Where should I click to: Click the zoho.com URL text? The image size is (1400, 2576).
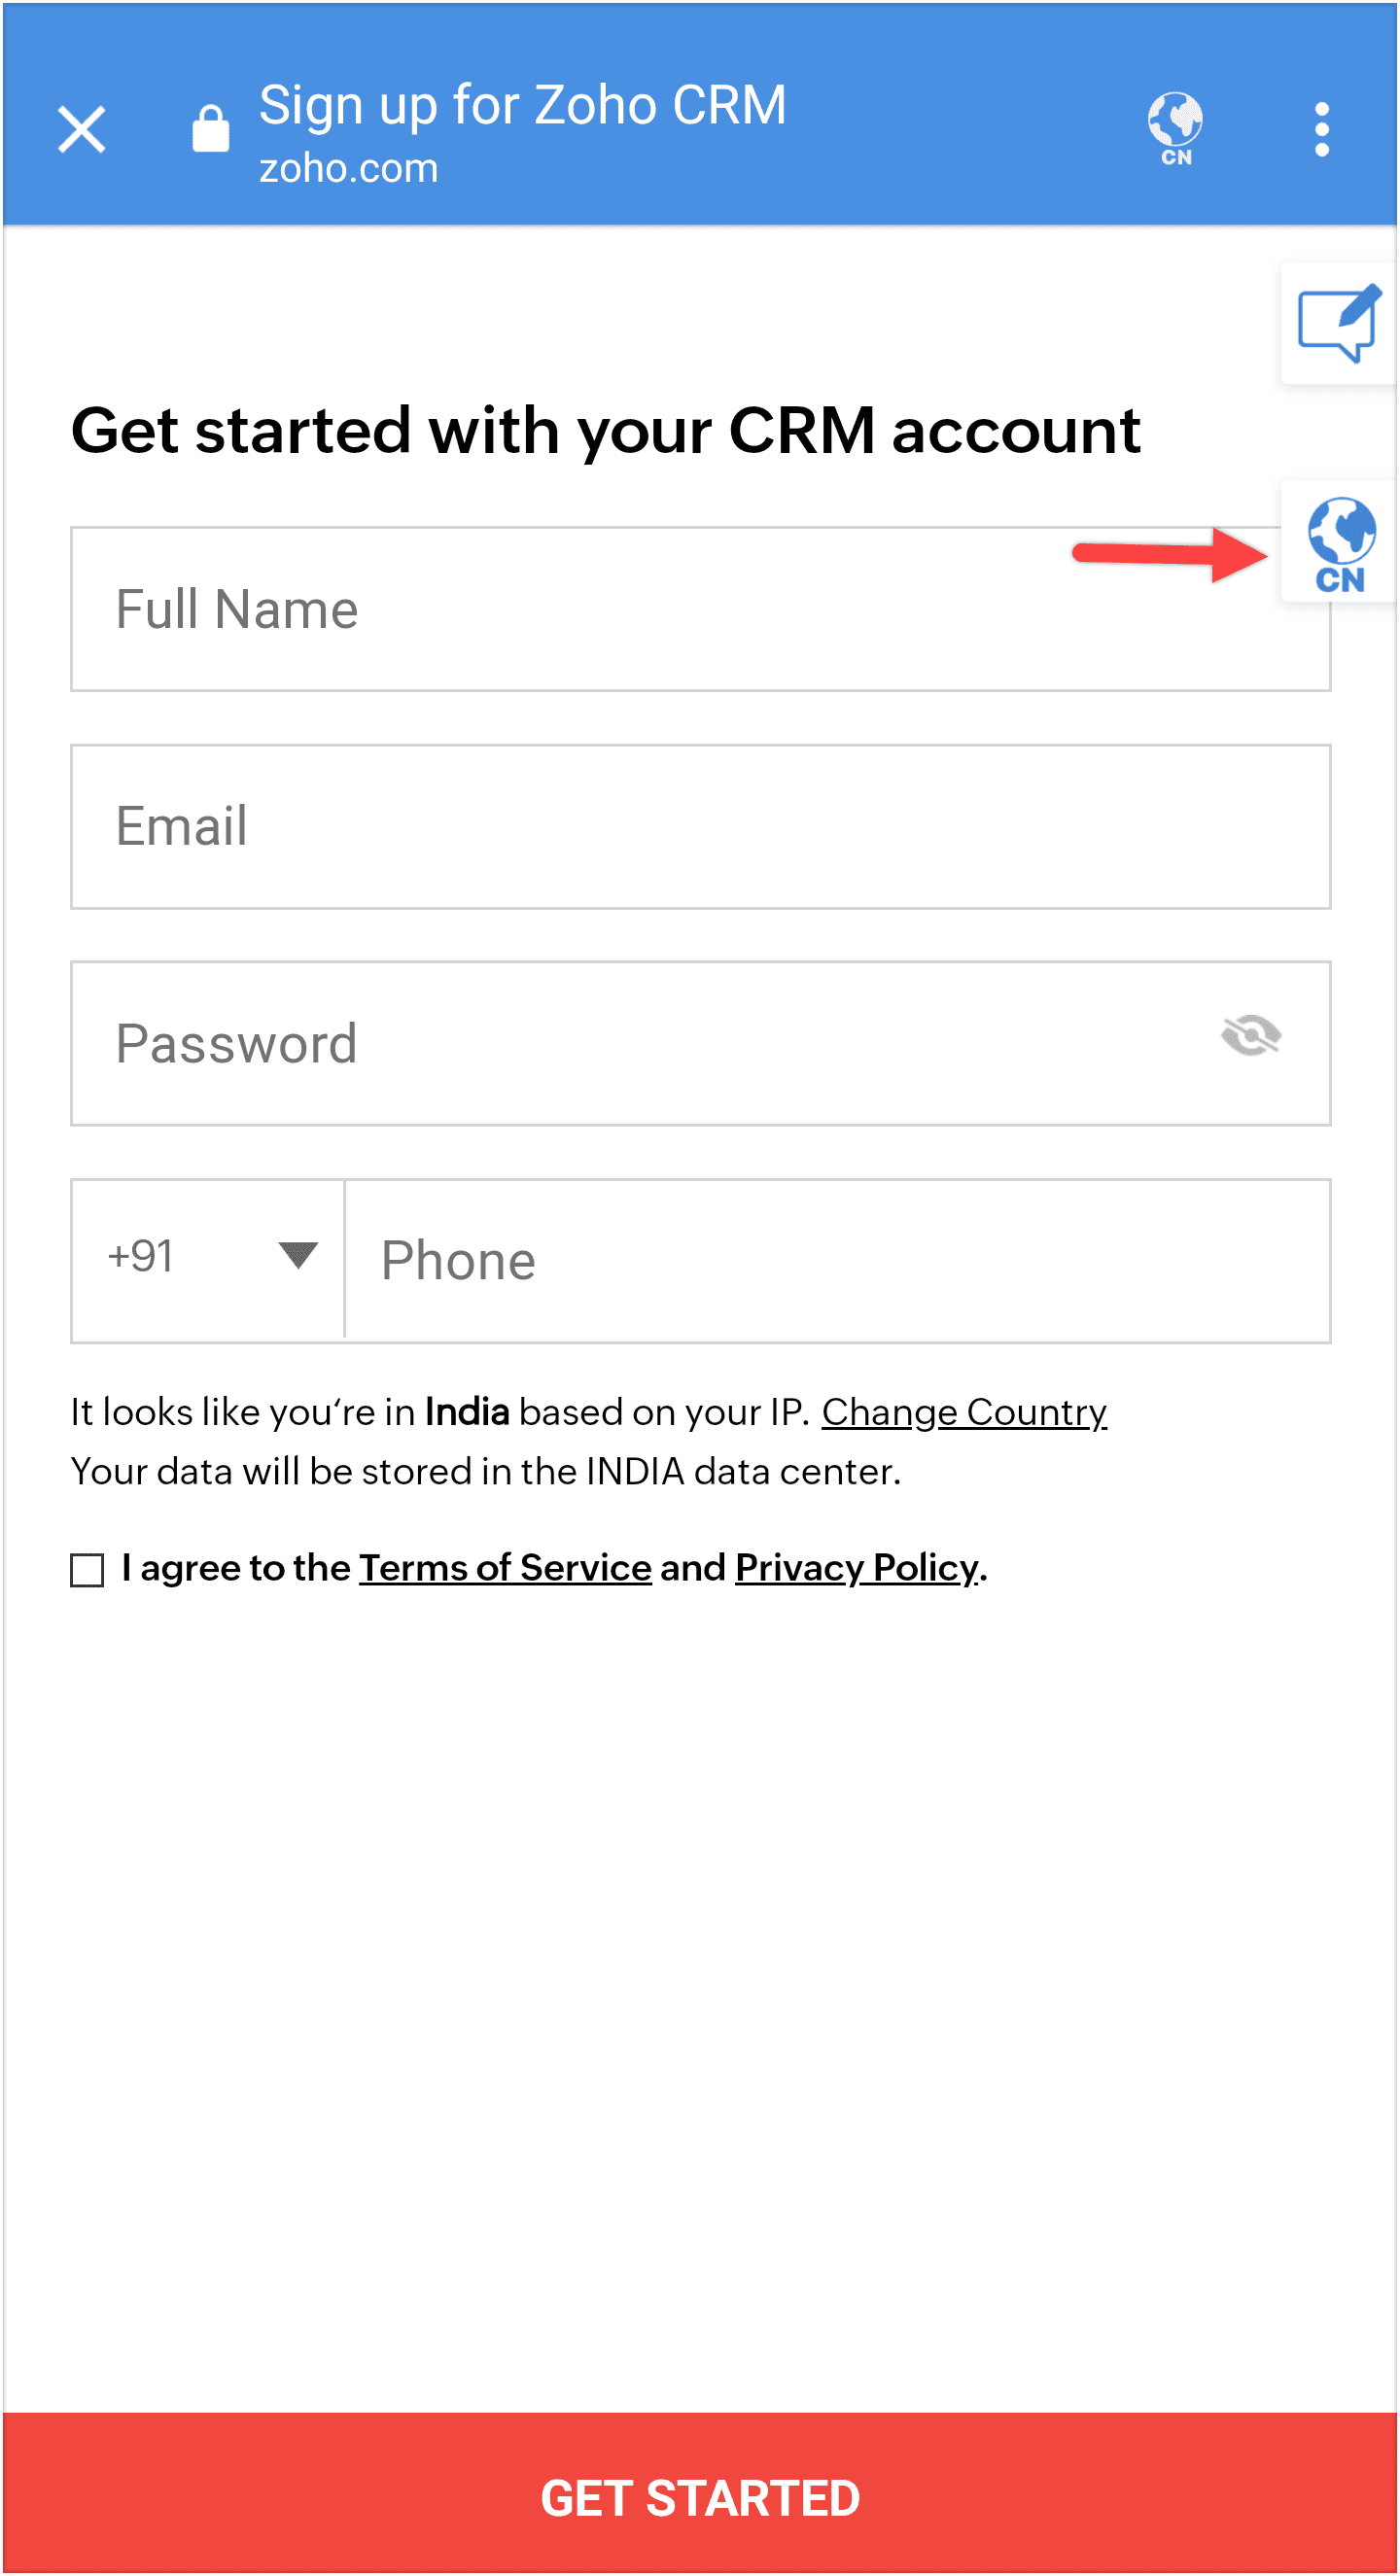click(x=348, y=168)
